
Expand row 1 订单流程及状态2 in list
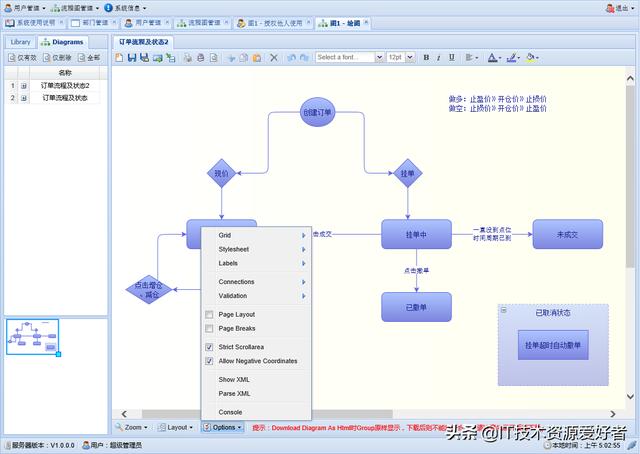point(24,86)
